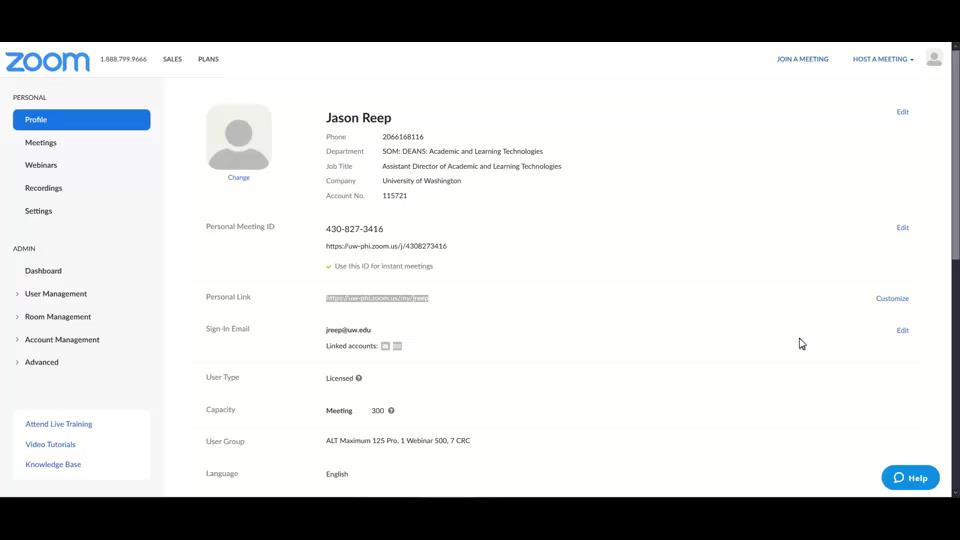
Task: Click the Zoom logo
Action: coord(47,61)
